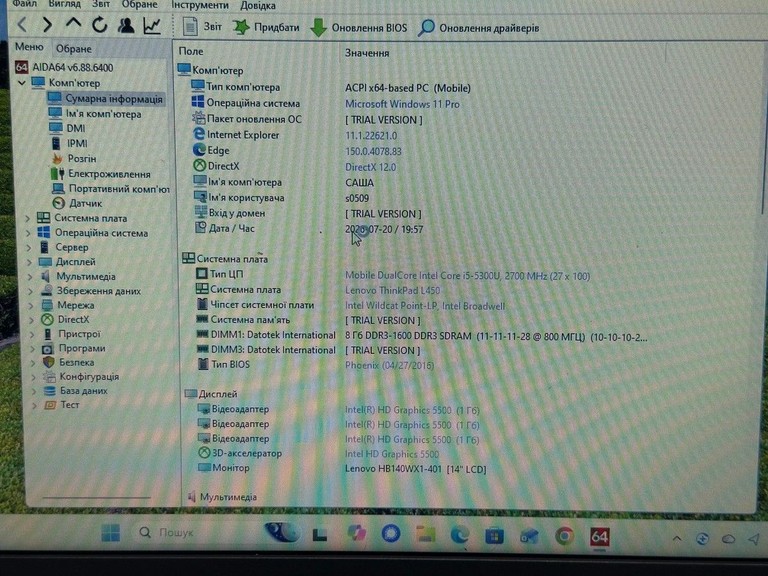This screenshot has height=576, width=768.
Task: Expand the DirectX tree node in sidebar
Action: coord(31,320)
